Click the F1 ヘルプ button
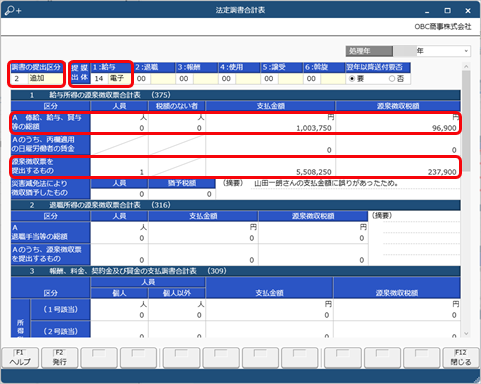Viewport: 481px width, 384px height. pos(20,358)
